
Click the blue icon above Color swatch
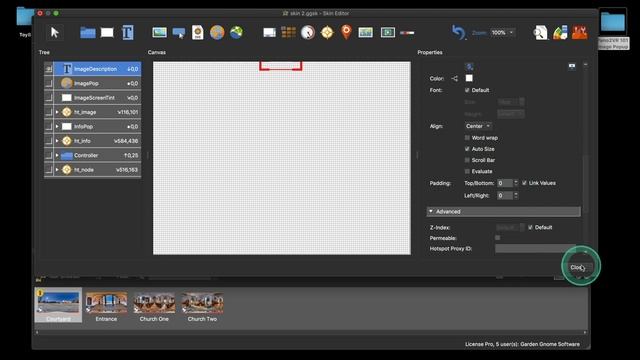coord(469,67)
